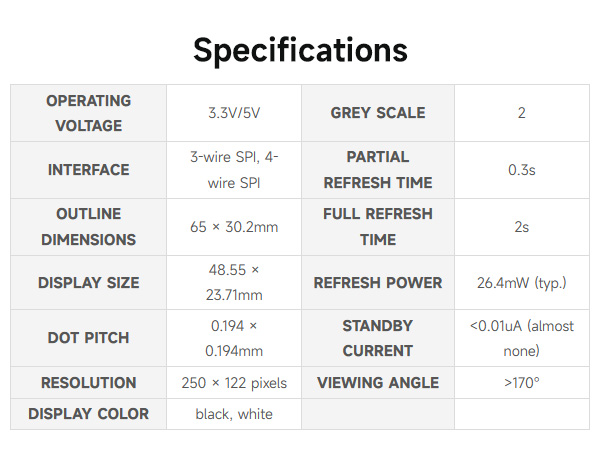Image resolution: width=600 pixels, height=450 pixels.
Task: Select the 3-wire SPI, 4-wire SPI value
Action: (x=234, y=170)
